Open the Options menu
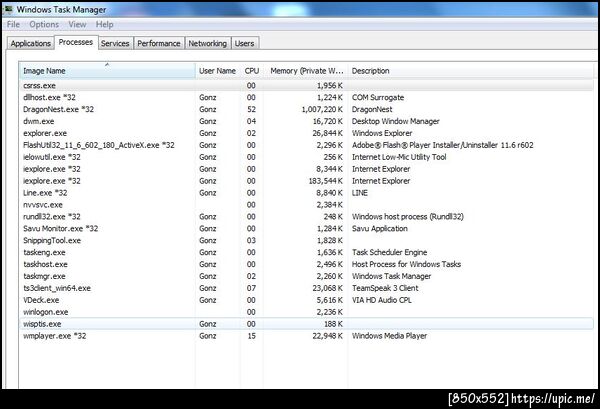This screenshot has height=409, width=600. [44, 24]
